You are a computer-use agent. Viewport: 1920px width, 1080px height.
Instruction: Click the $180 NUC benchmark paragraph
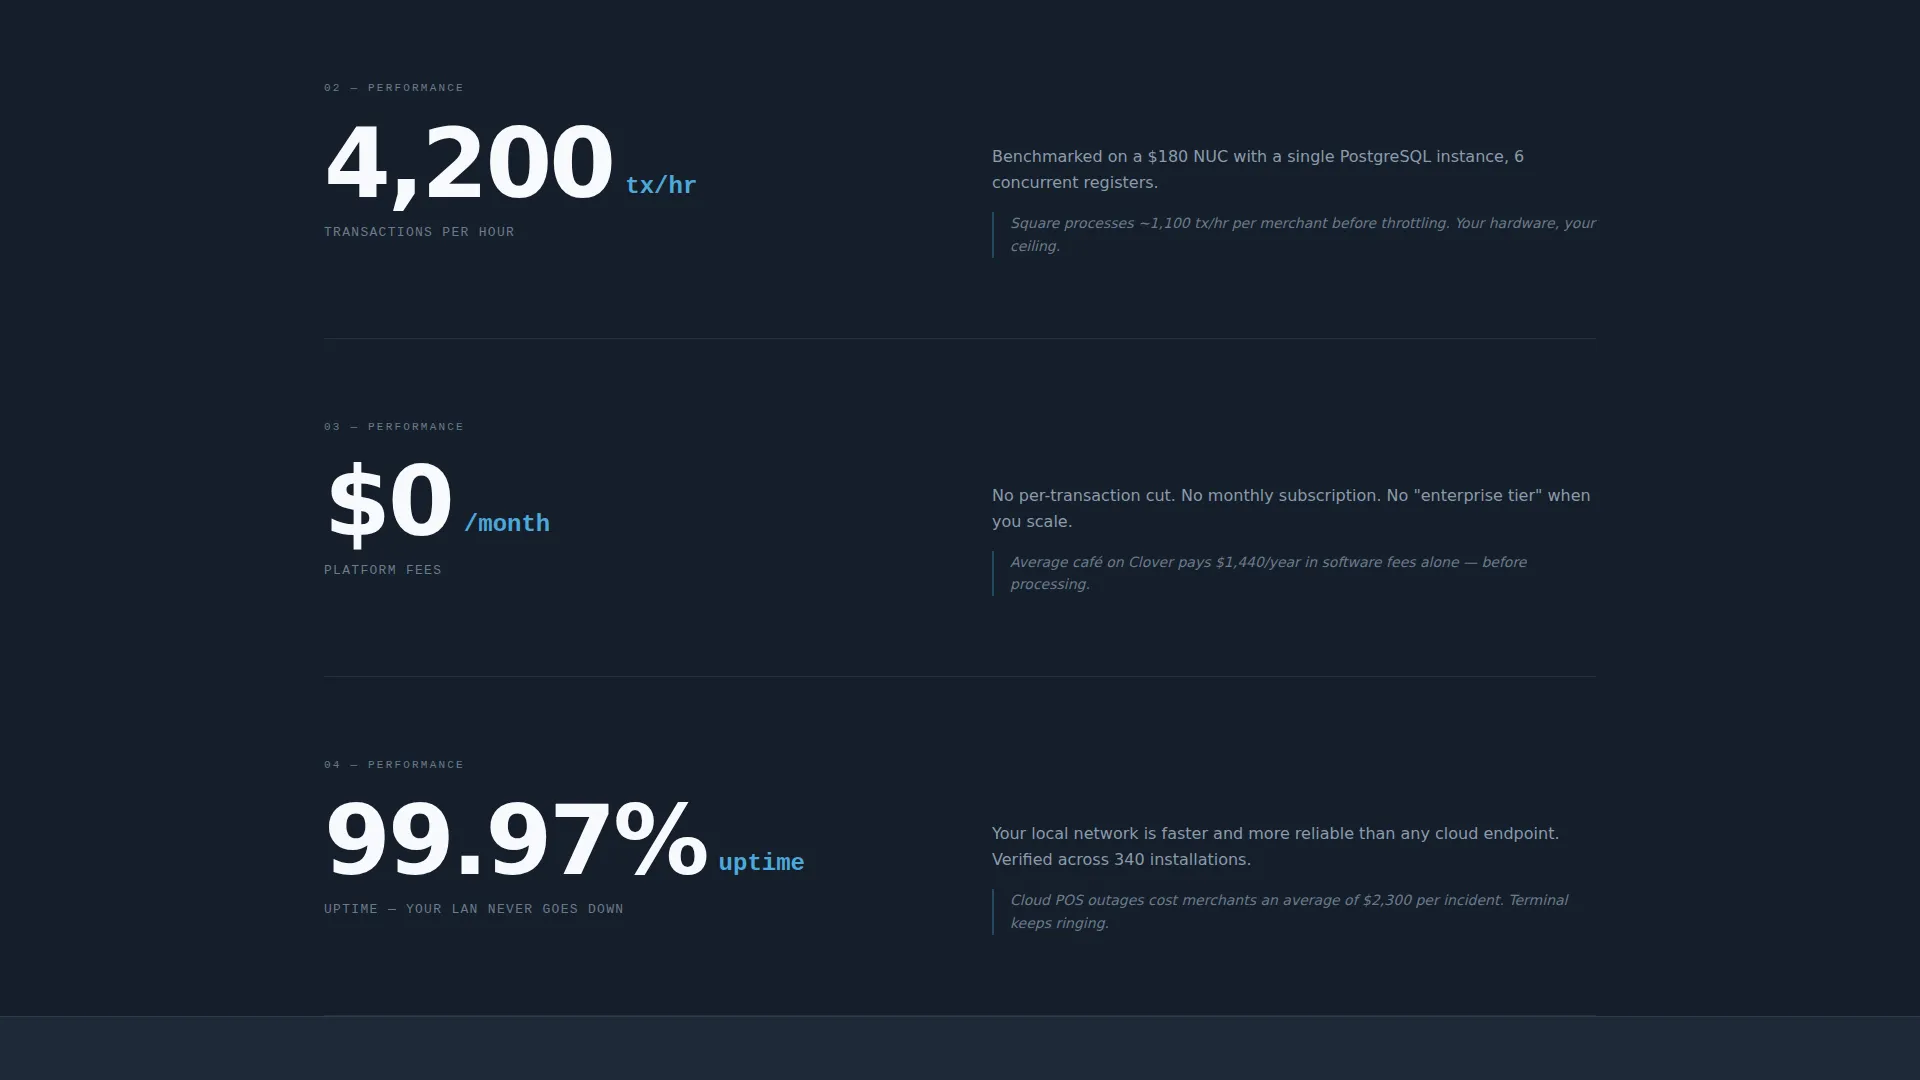tap(1258, 169)
